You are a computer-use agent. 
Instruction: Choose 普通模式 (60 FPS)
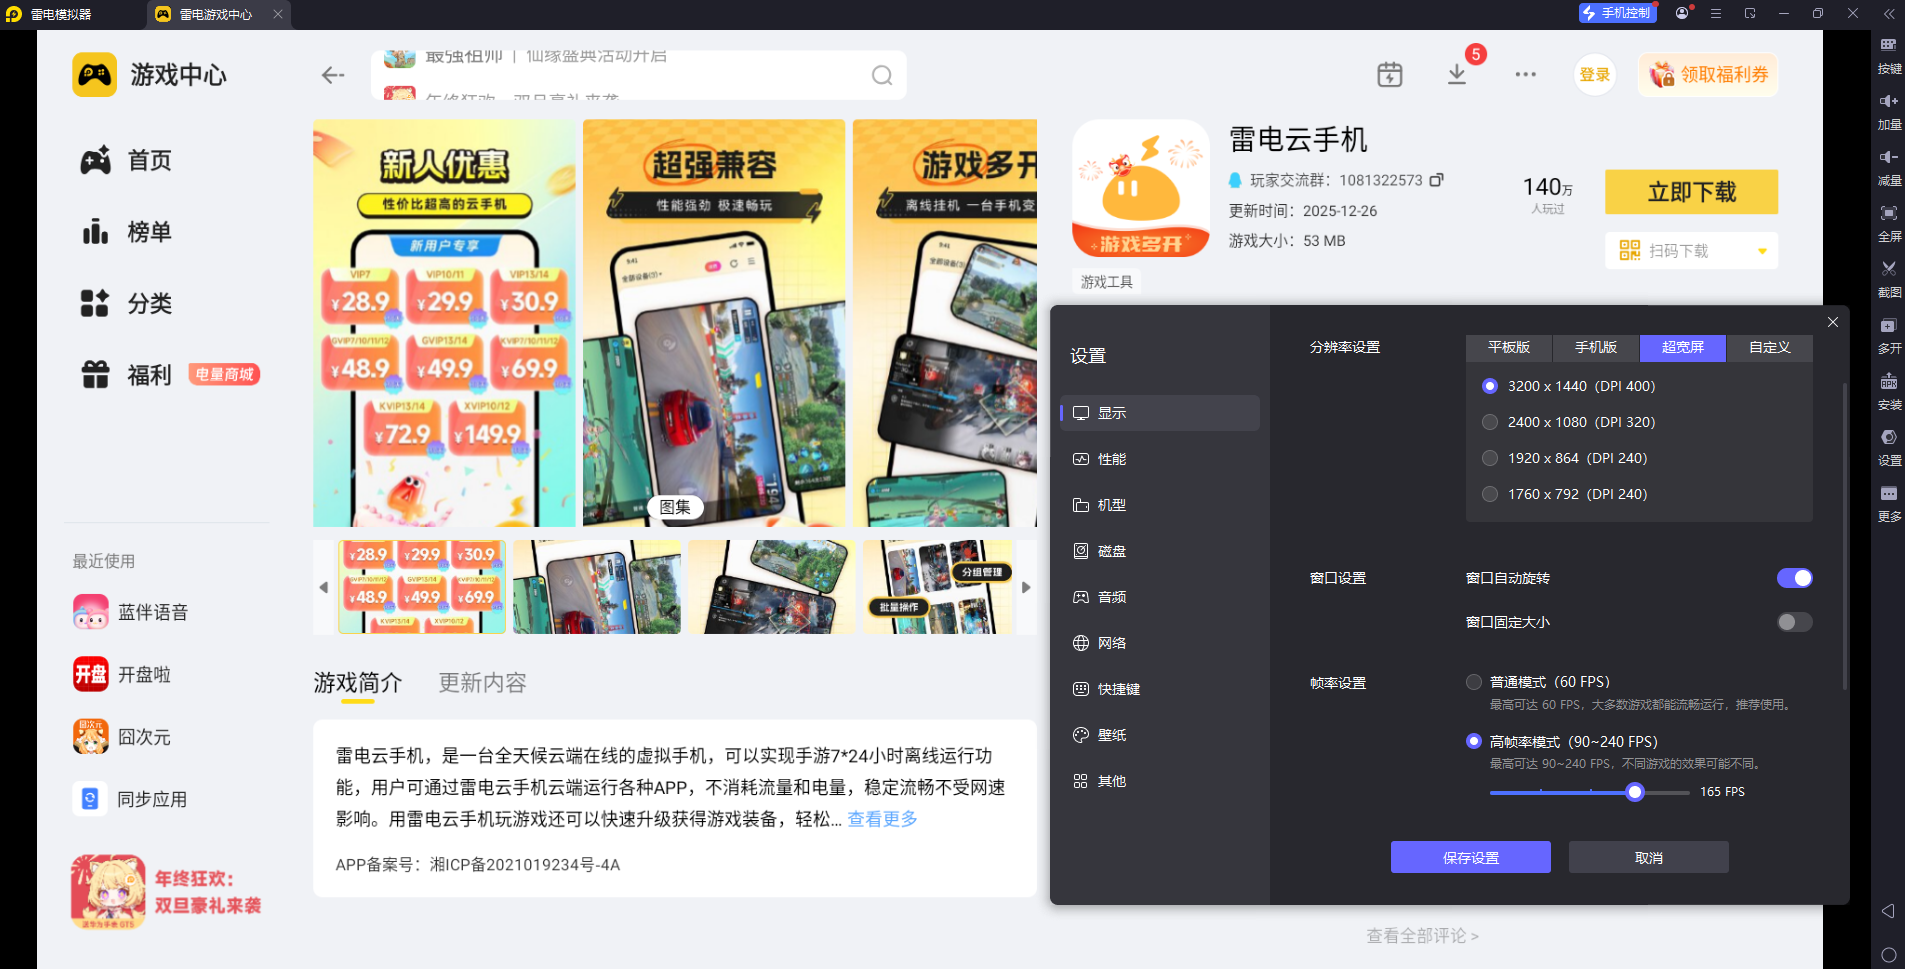click(x=1474, y=682)
